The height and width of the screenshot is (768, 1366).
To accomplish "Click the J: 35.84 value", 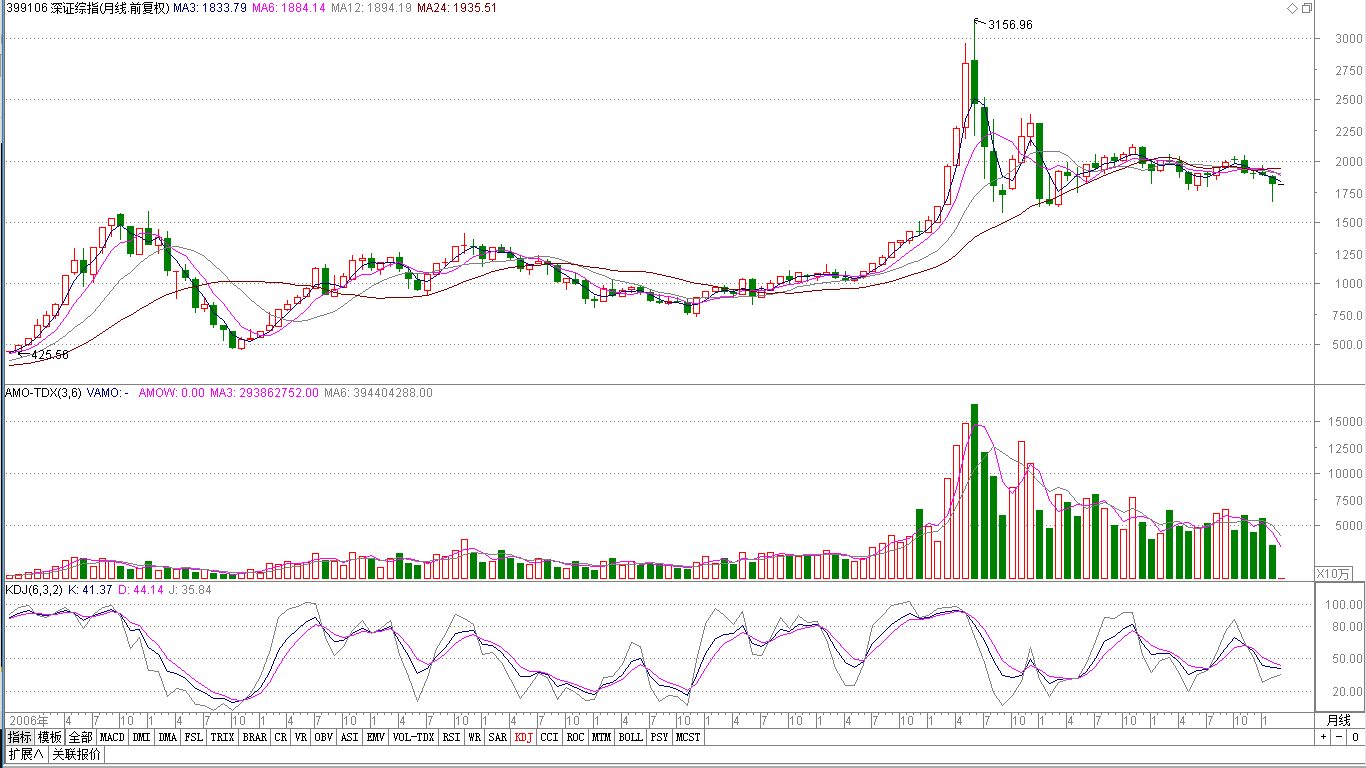I will tap(190, 590).
